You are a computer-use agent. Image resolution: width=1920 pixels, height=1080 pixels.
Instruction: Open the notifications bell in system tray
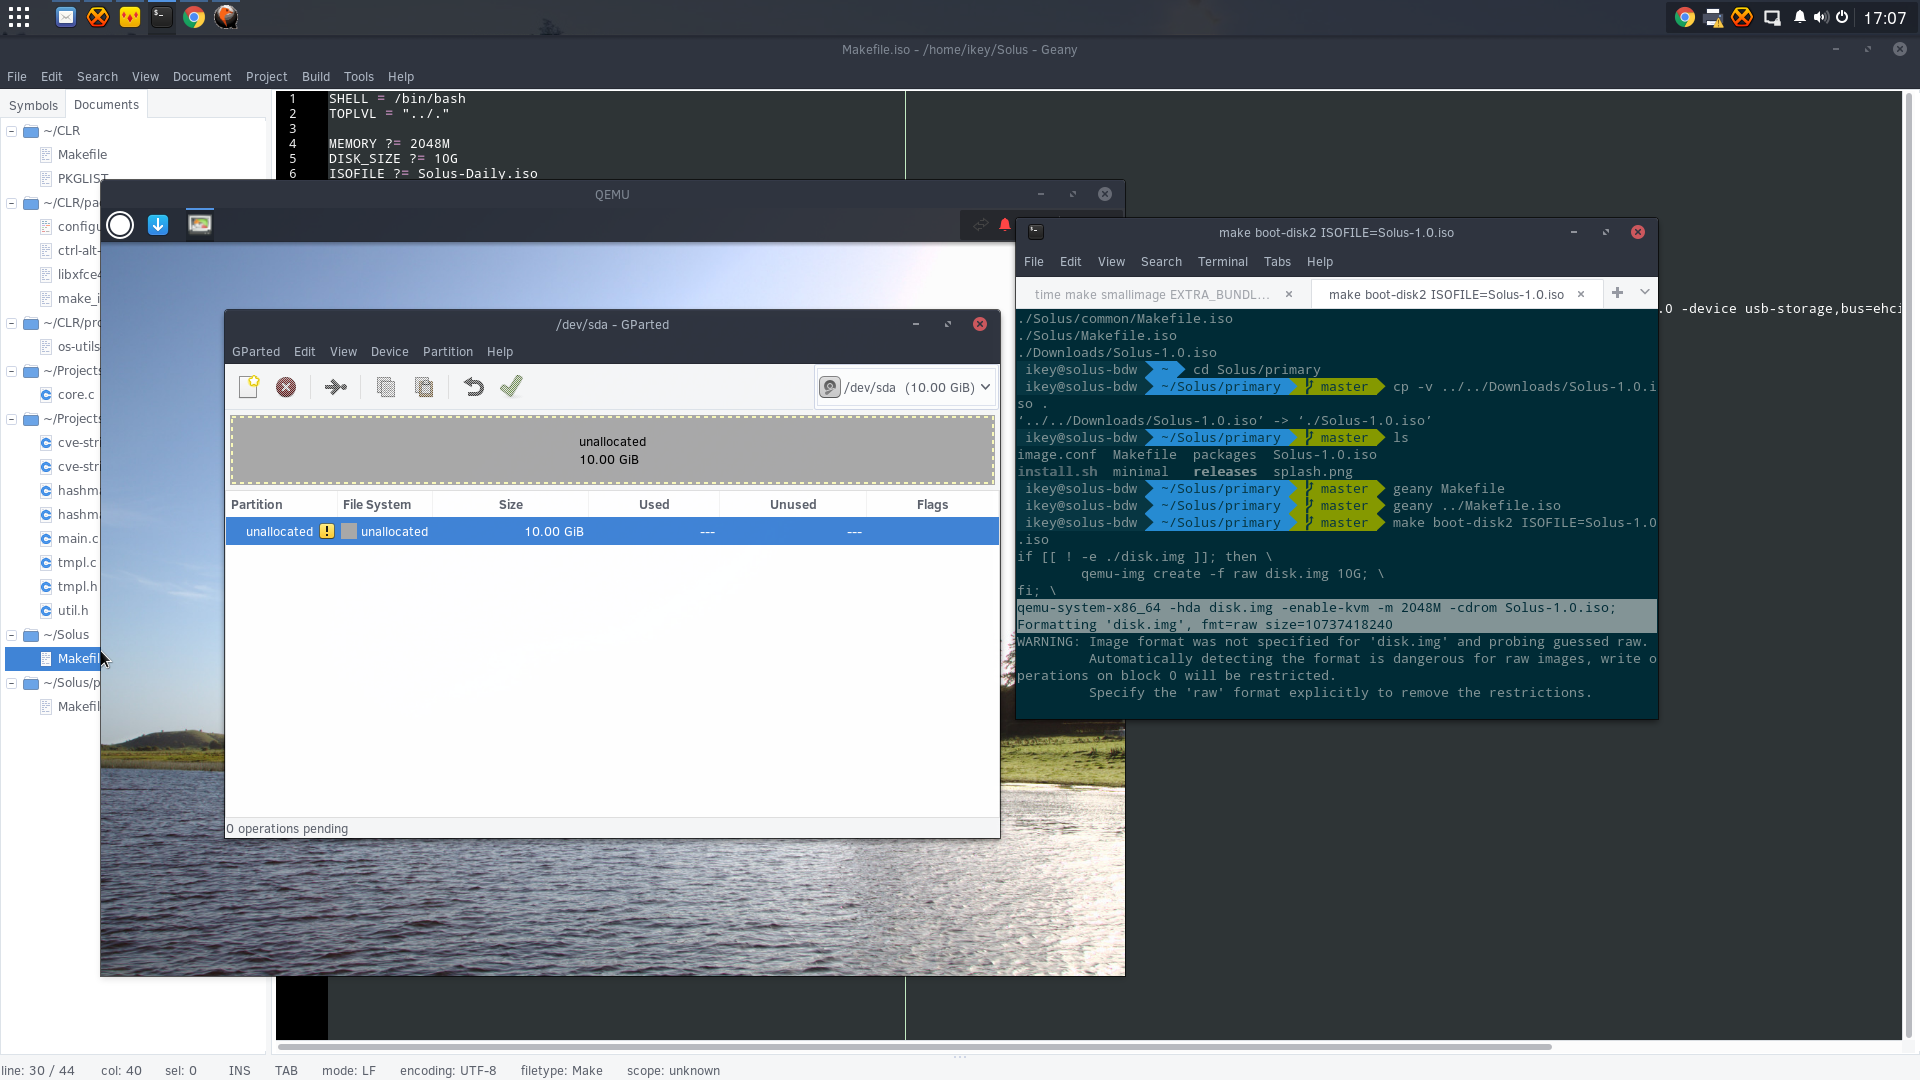pos(1800,17)
